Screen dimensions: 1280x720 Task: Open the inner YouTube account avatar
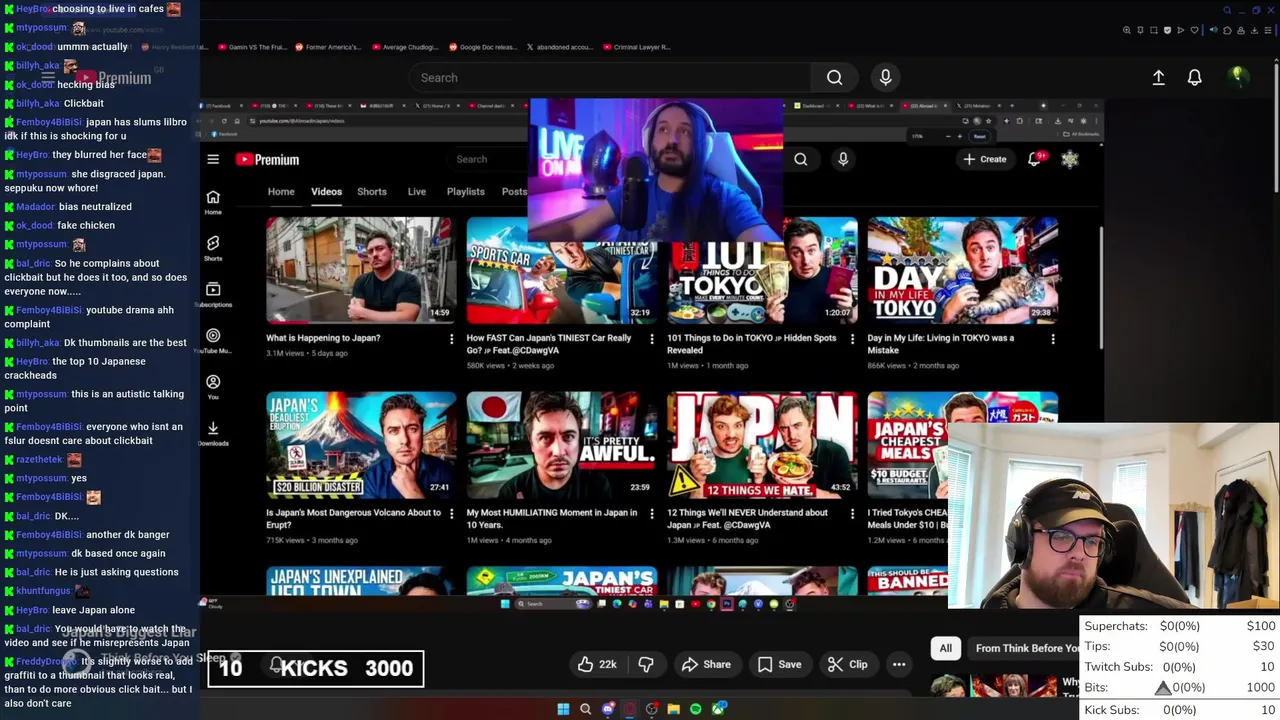point(1070,159)
